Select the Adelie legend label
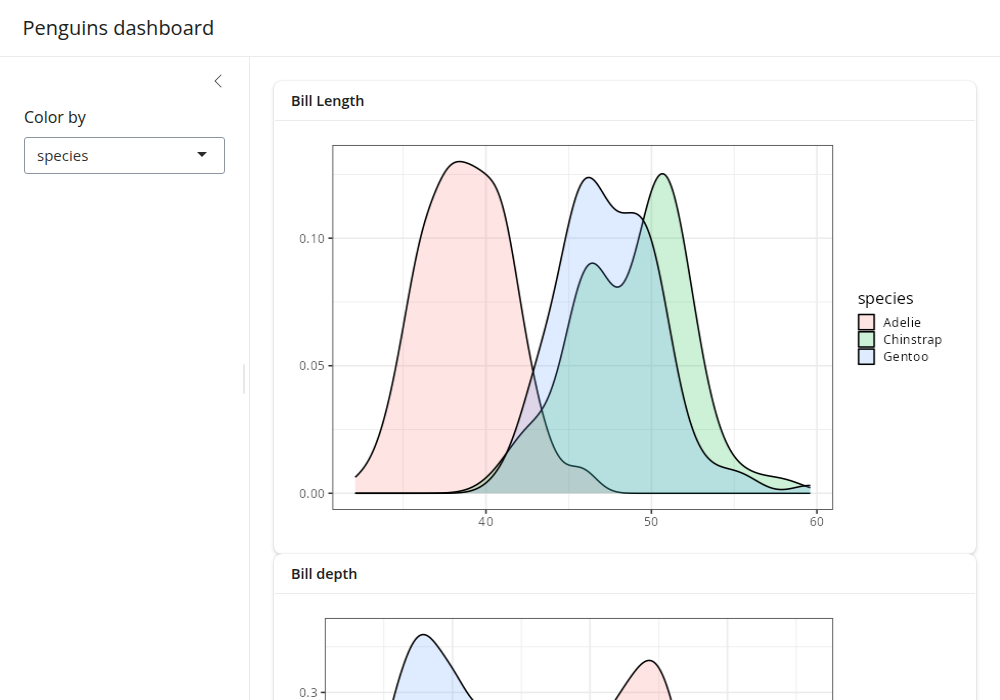This screenshot has width=1000, height=700. click(x=901, y=322)
